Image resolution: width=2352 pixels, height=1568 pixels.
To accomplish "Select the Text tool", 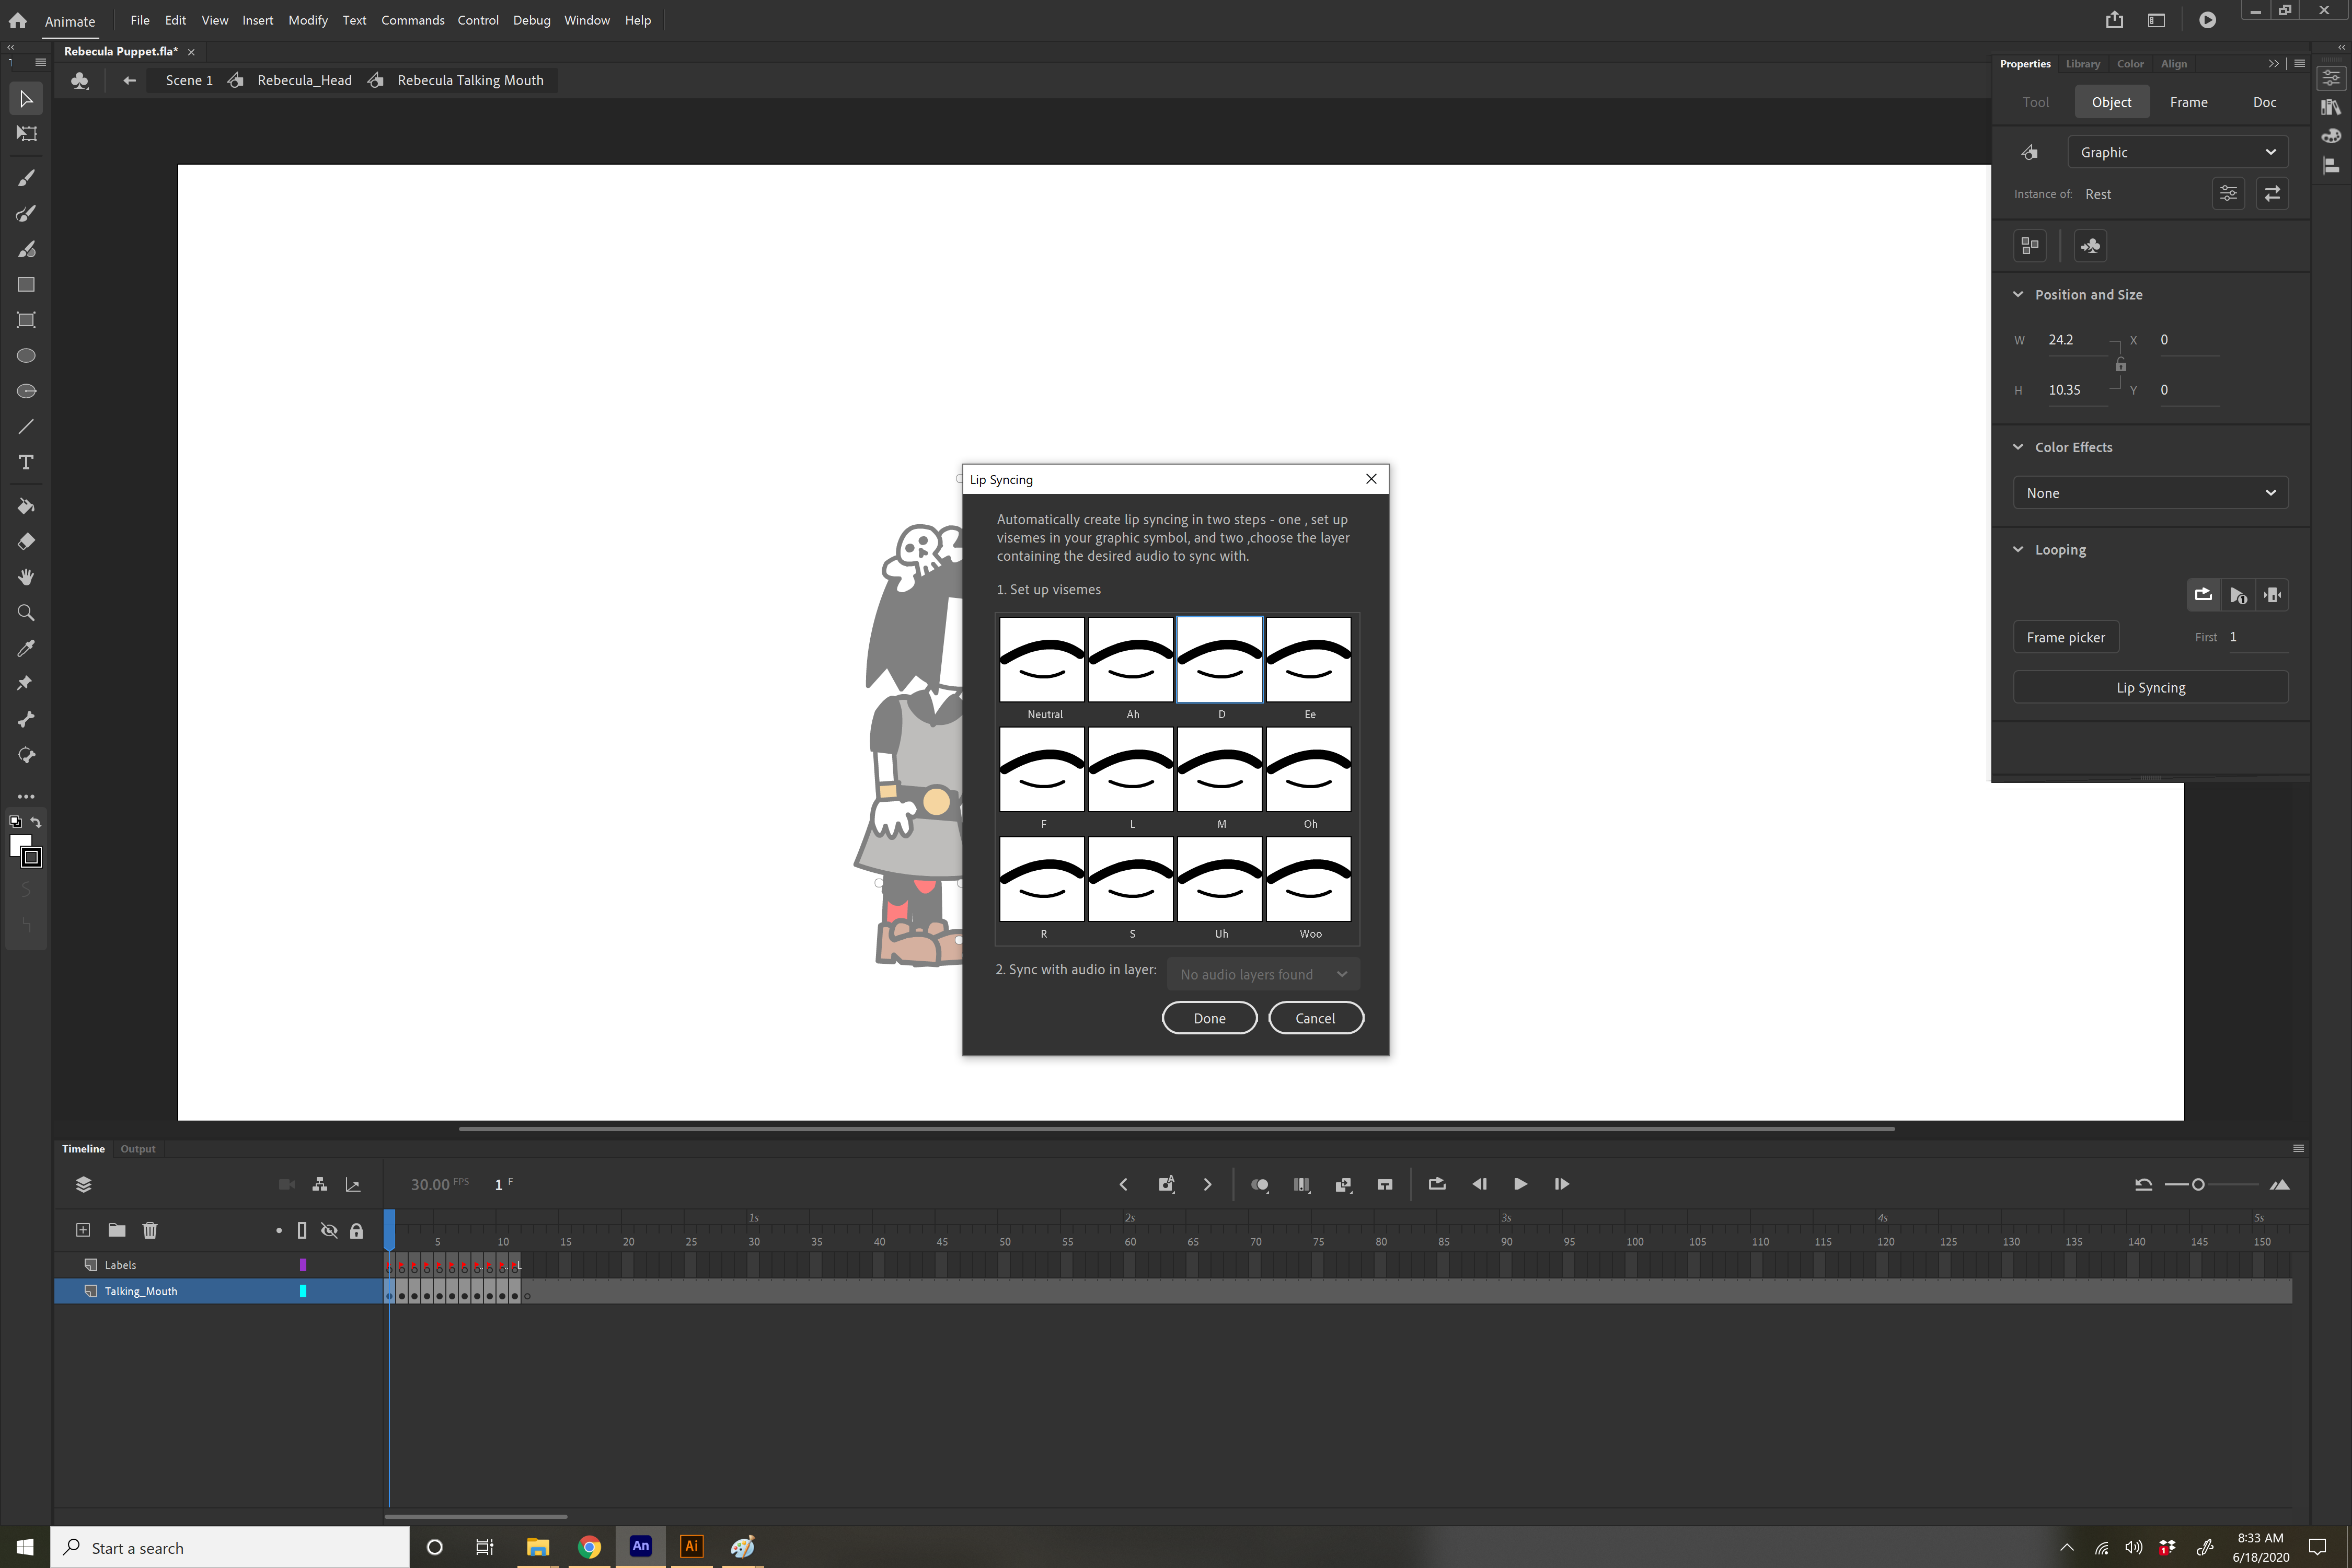I will tap(26, 462).
